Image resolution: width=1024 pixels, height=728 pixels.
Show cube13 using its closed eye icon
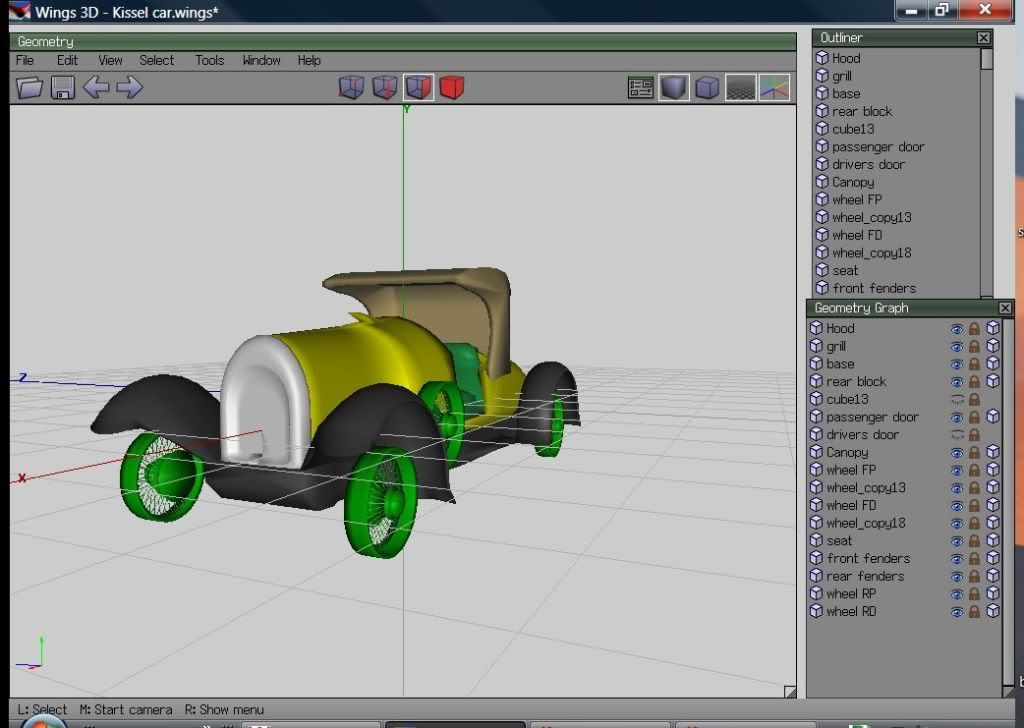[957, 399]
